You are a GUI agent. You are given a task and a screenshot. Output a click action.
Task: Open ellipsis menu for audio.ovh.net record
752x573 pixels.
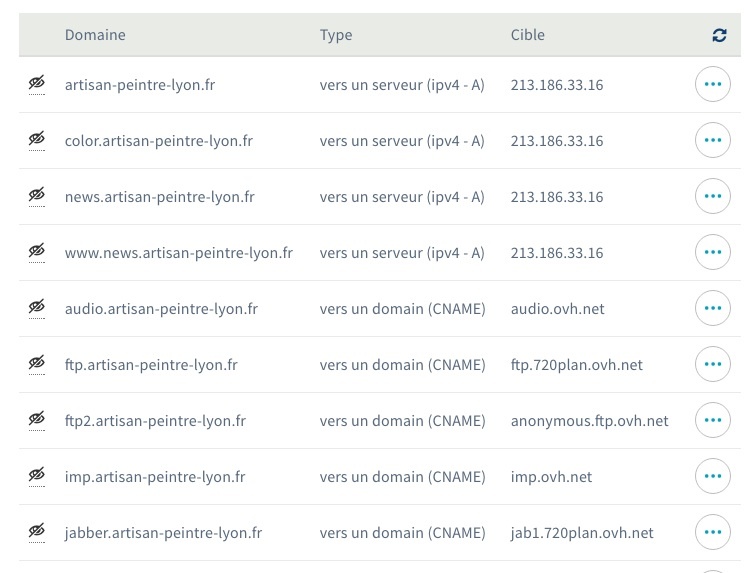click(712, 309)
